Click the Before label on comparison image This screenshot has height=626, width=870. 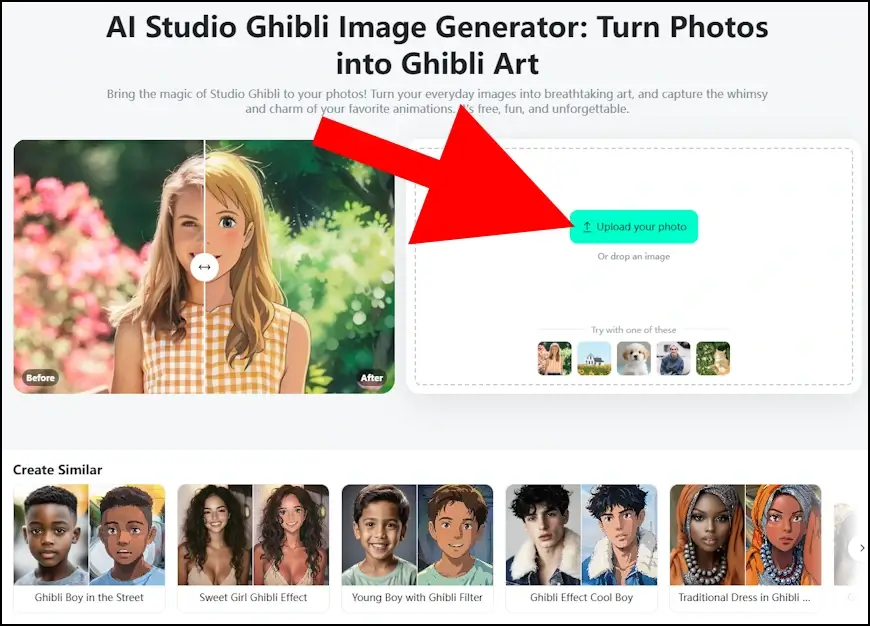tap(41, 378)
